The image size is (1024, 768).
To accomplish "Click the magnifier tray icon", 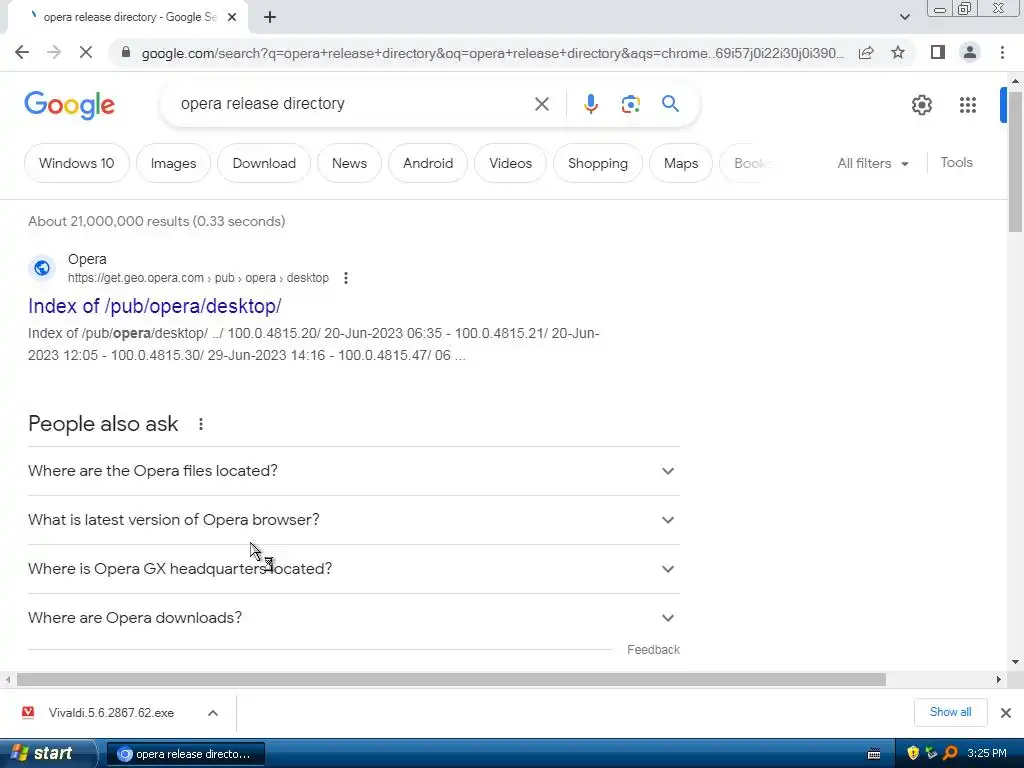I will pyautogui.click(x=950, y=753).
